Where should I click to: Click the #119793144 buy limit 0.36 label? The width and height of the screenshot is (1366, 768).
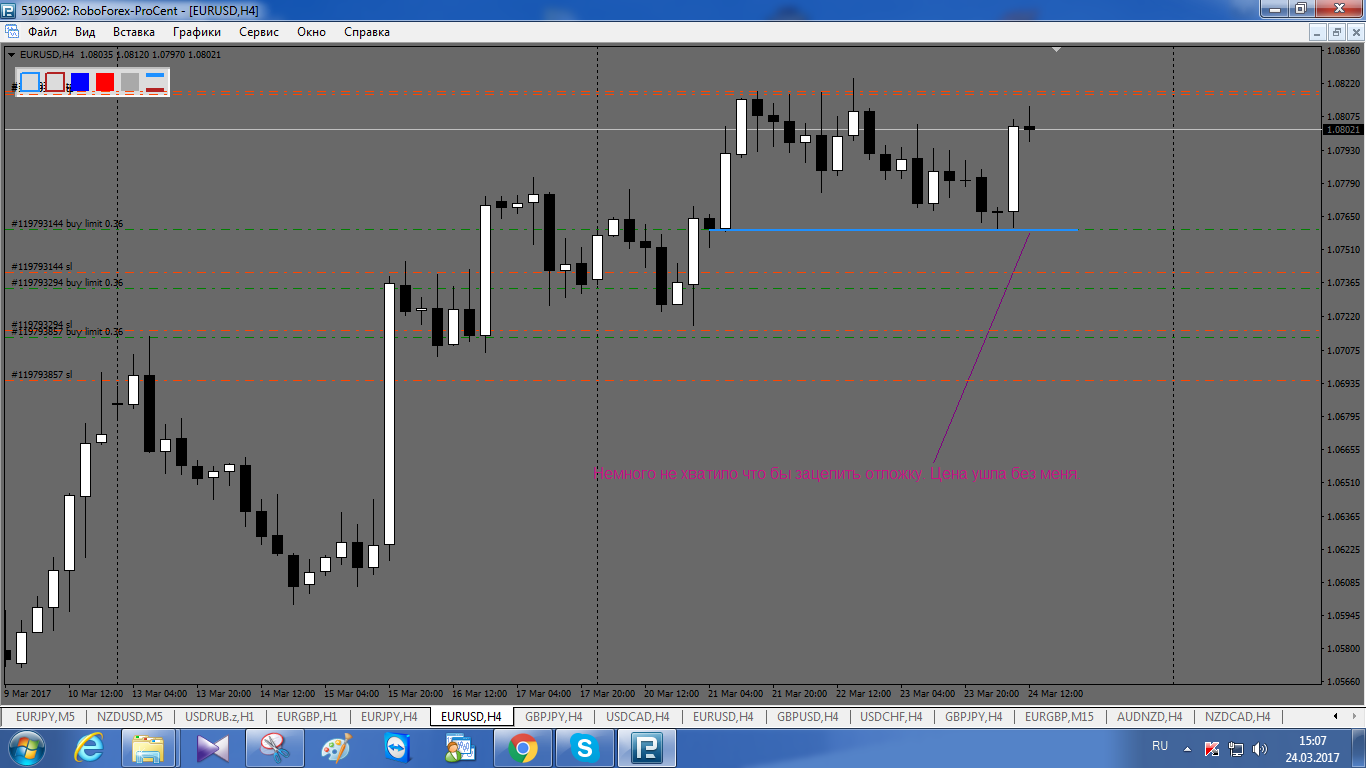67,224
